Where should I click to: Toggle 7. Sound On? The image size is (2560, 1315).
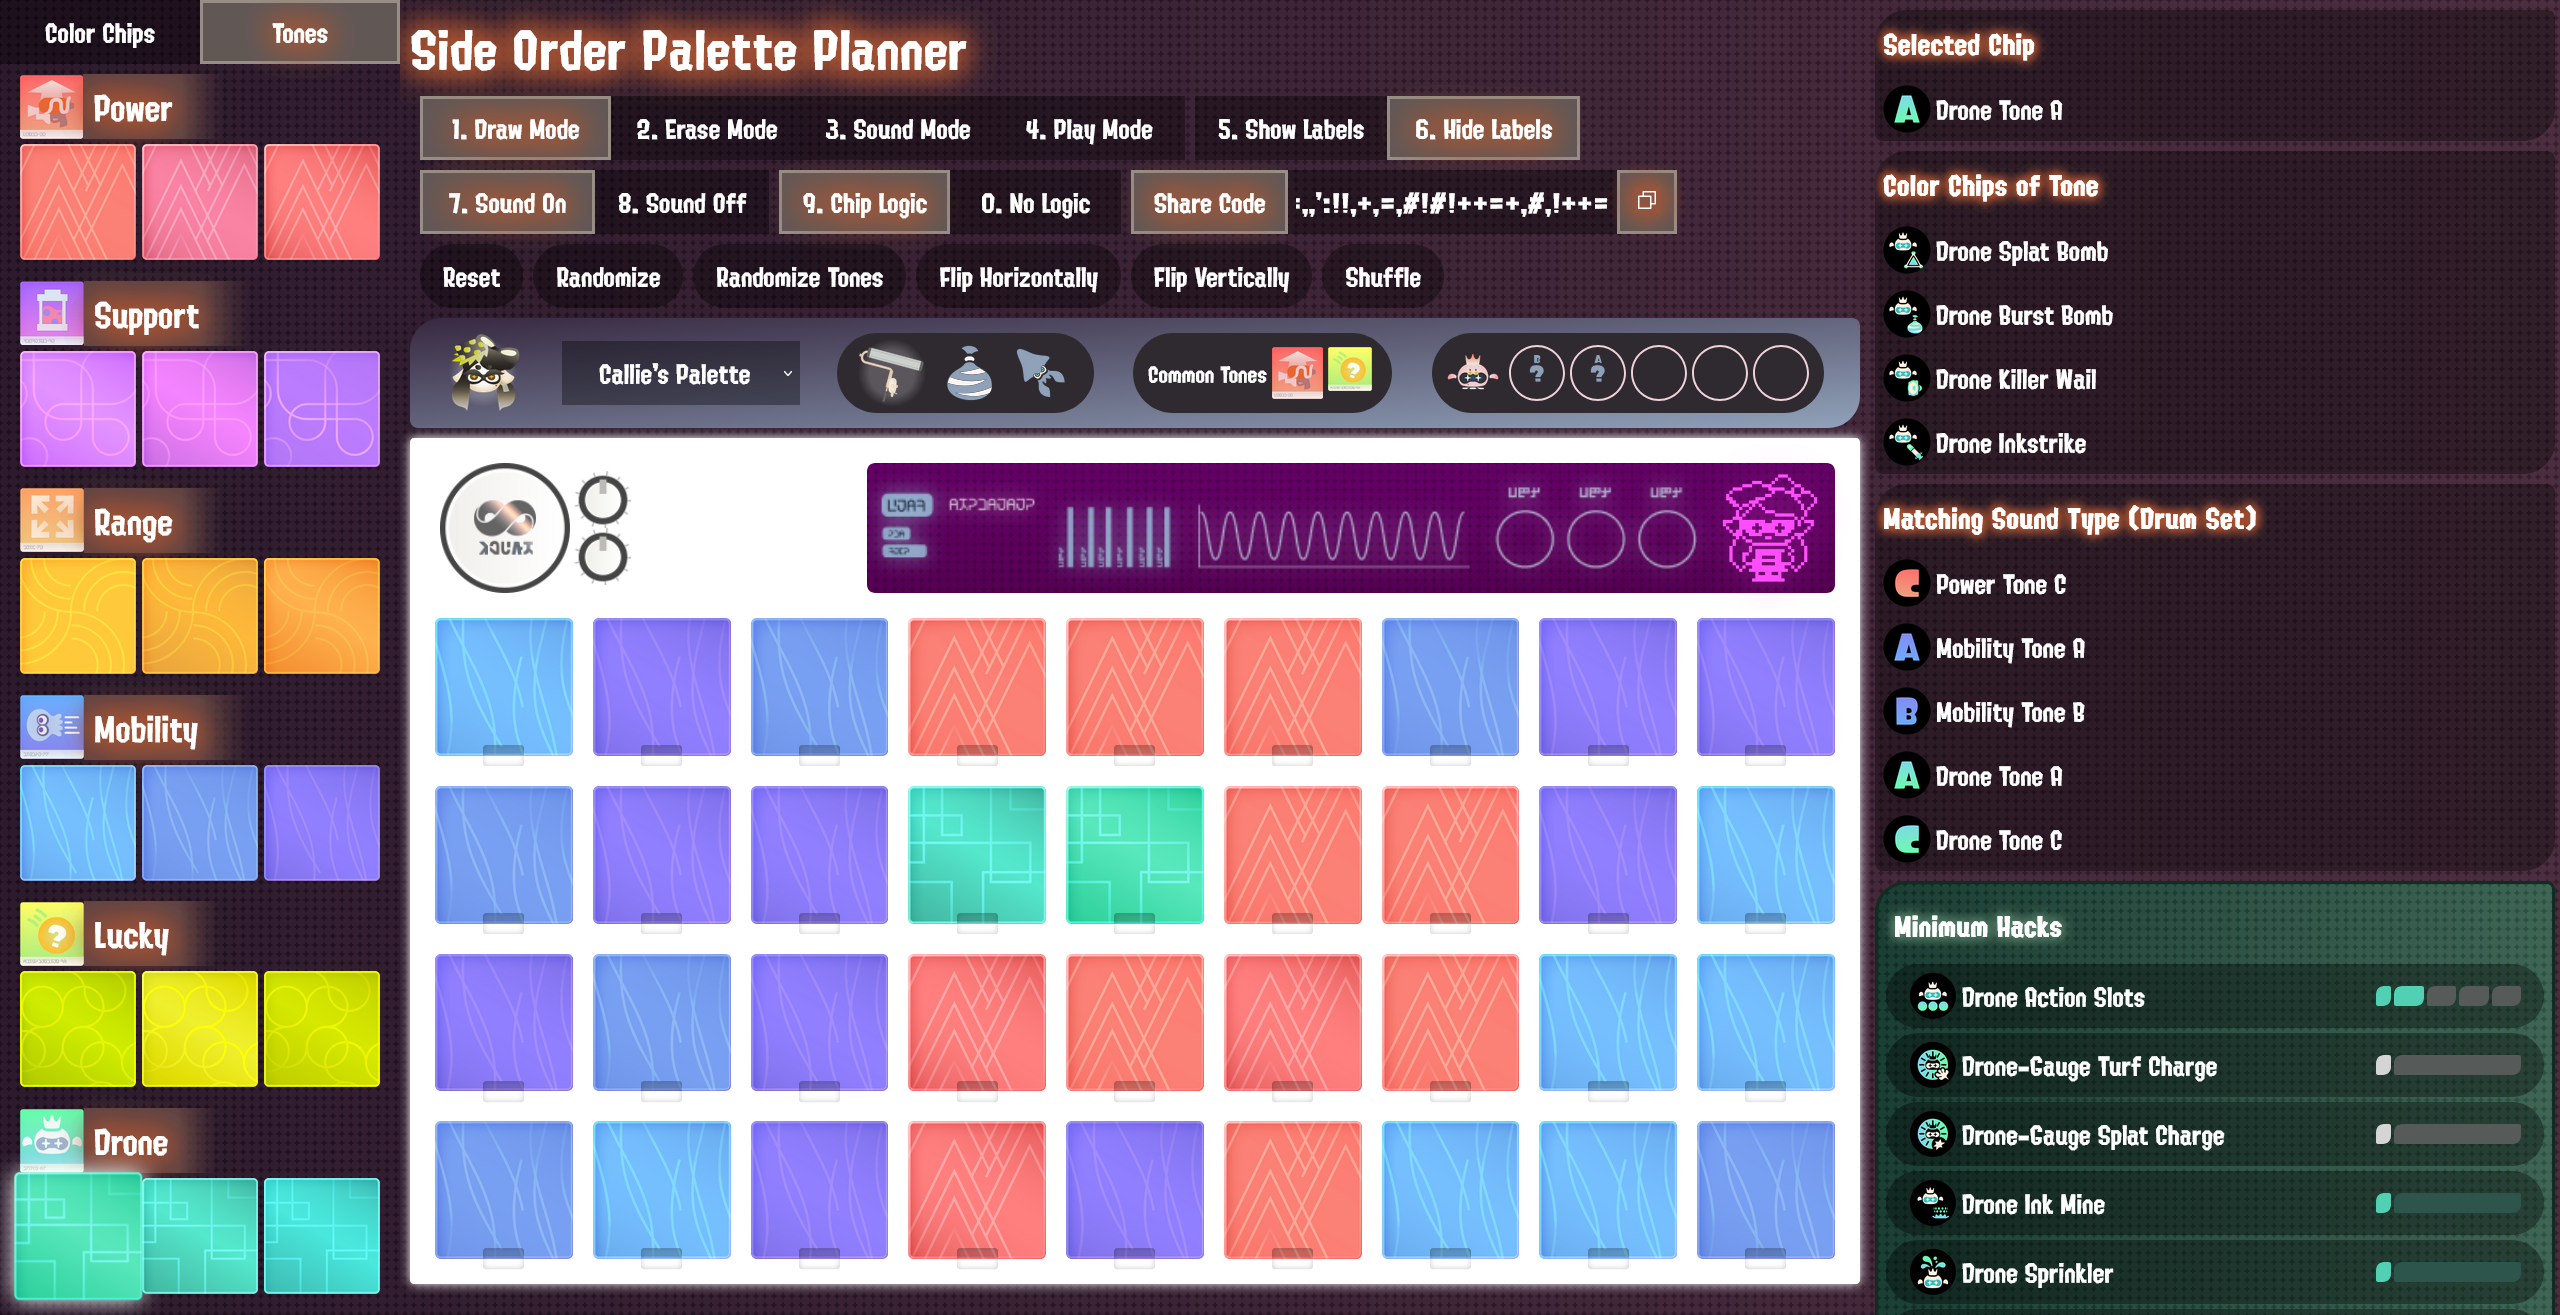click(507, 203)
